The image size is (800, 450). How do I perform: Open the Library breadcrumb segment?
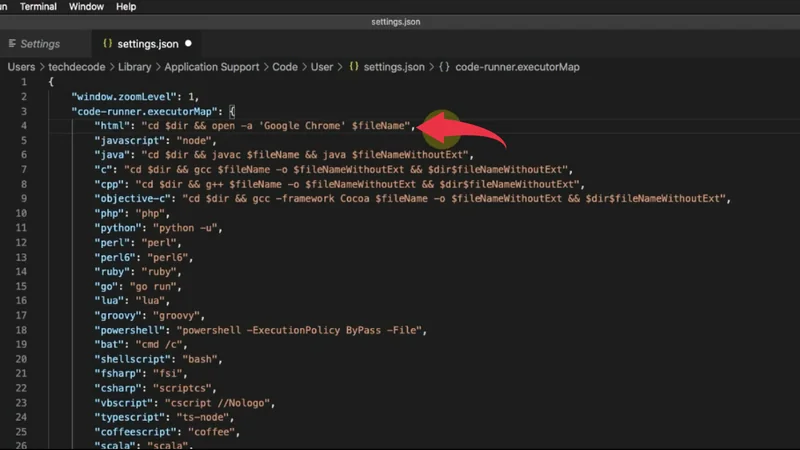pyautogui.click(x=134, y=67)
